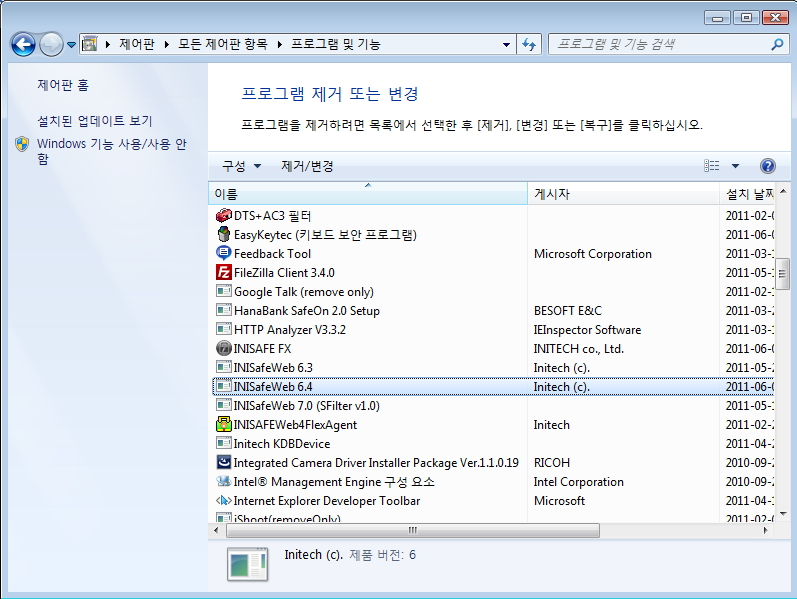Click the Google Talk program icon
This screenshot has width=797, height=599.
pos(223,291)
